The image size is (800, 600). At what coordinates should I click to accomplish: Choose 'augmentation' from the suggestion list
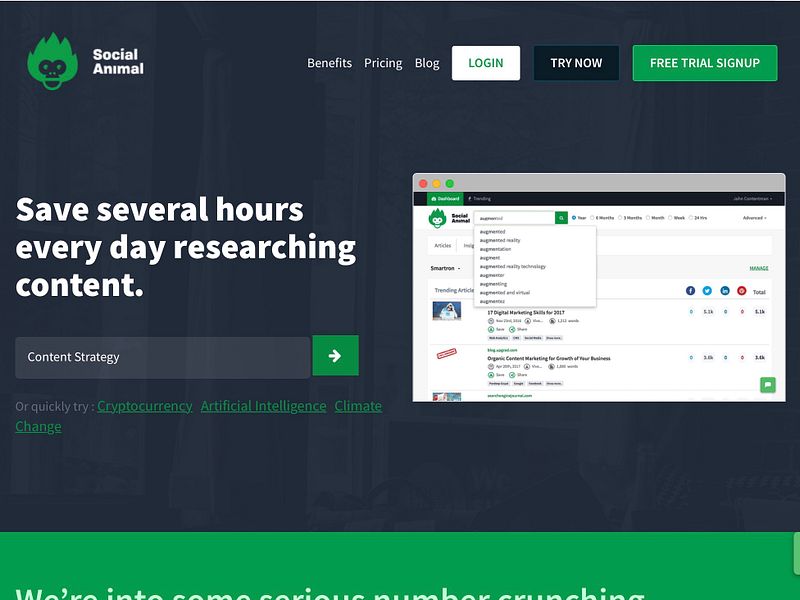point(495,249)
